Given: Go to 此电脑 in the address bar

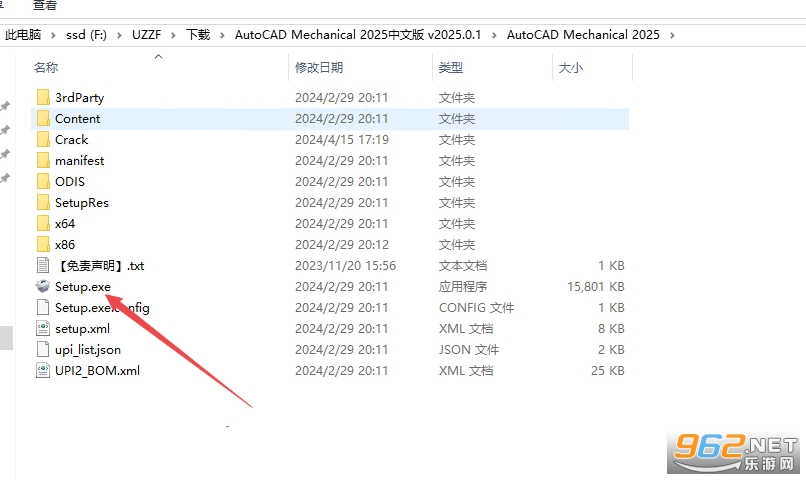Looking at the screenshot, I should coord(23,35).
